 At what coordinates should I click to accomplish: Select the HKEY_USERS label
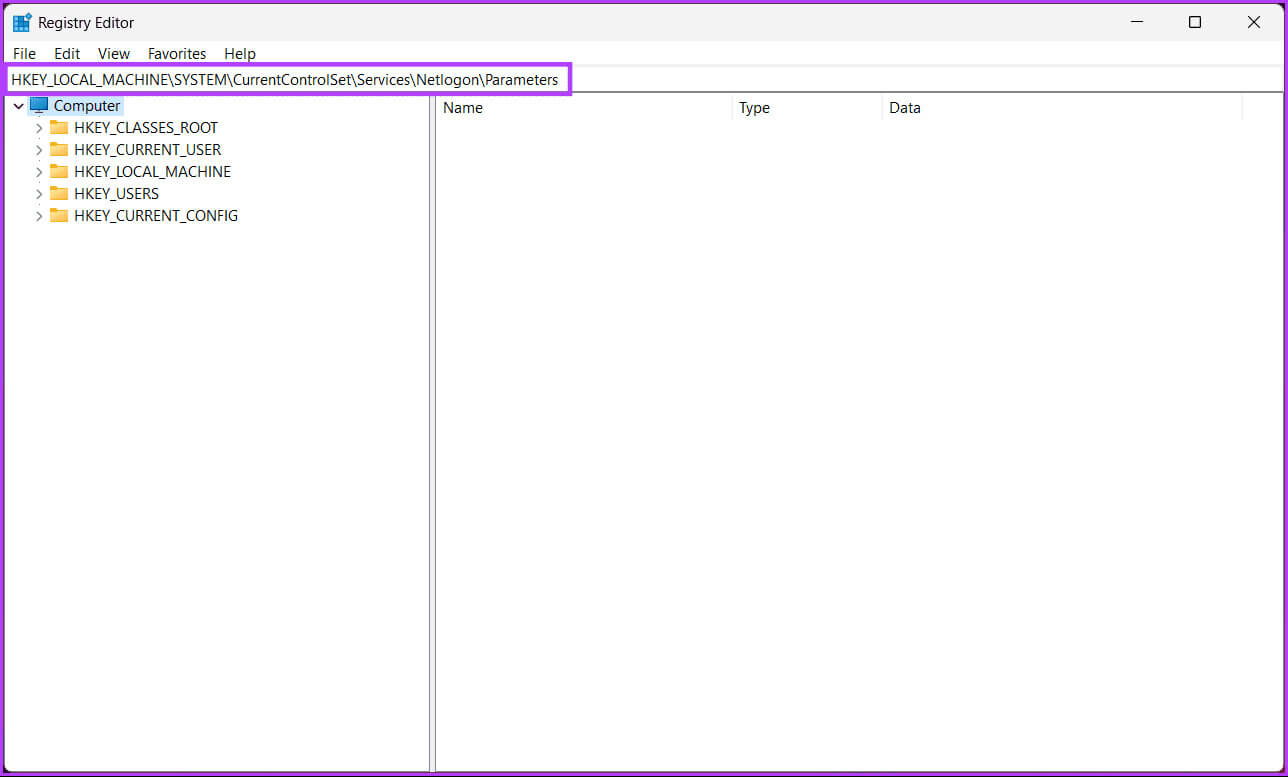[116, 193]
